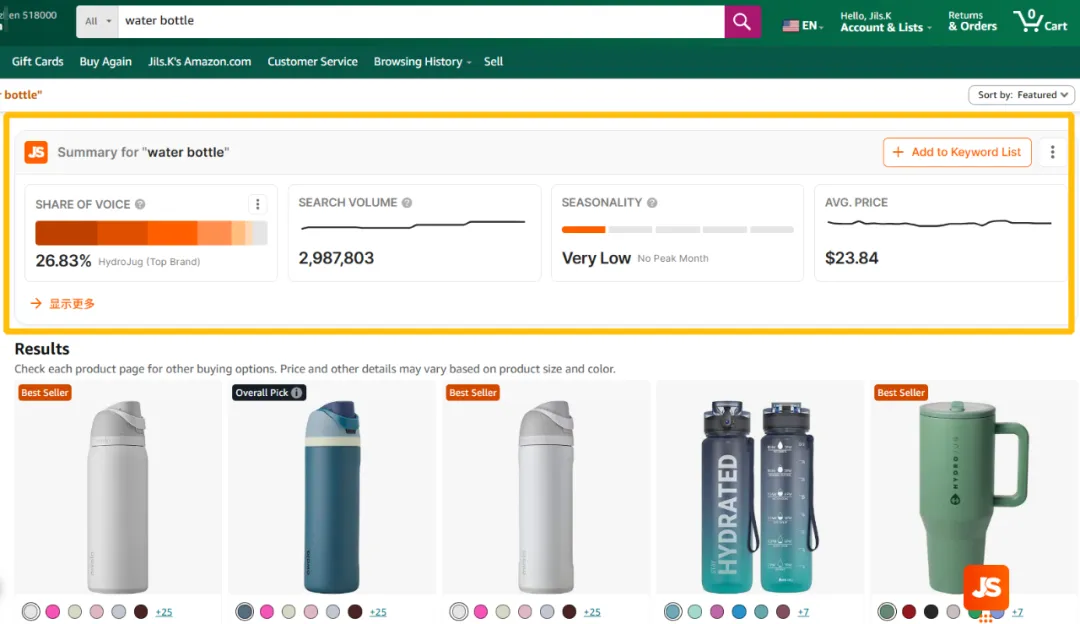Select first product's dark brown swatch
Image resolution: width=1080 pixels, height=624 pixels.
141,612
